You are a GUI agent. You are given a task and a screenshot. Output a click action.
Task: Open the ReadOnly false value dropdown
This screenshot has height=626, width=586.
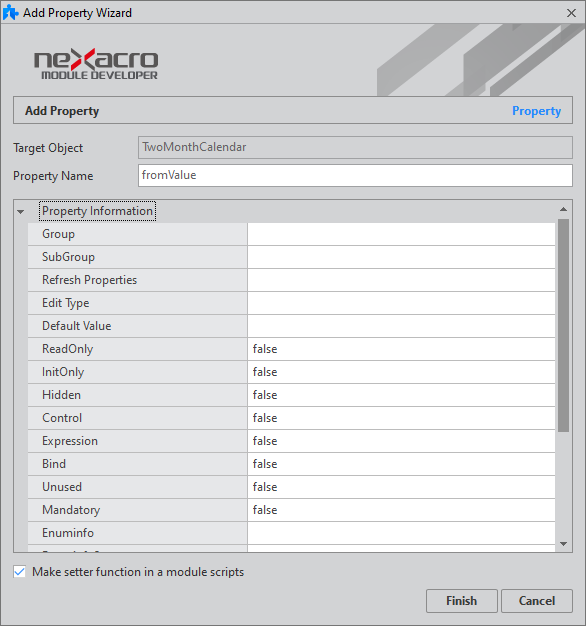pyautogui.click(x=401, y=349)
